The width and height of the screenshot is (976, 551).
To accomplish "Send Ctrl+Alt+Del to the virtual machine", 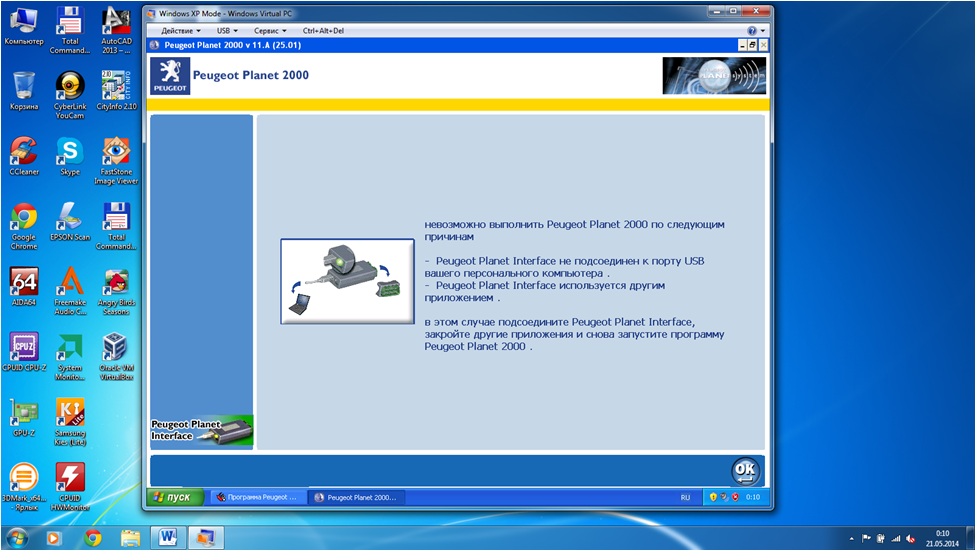I will 323,31.
